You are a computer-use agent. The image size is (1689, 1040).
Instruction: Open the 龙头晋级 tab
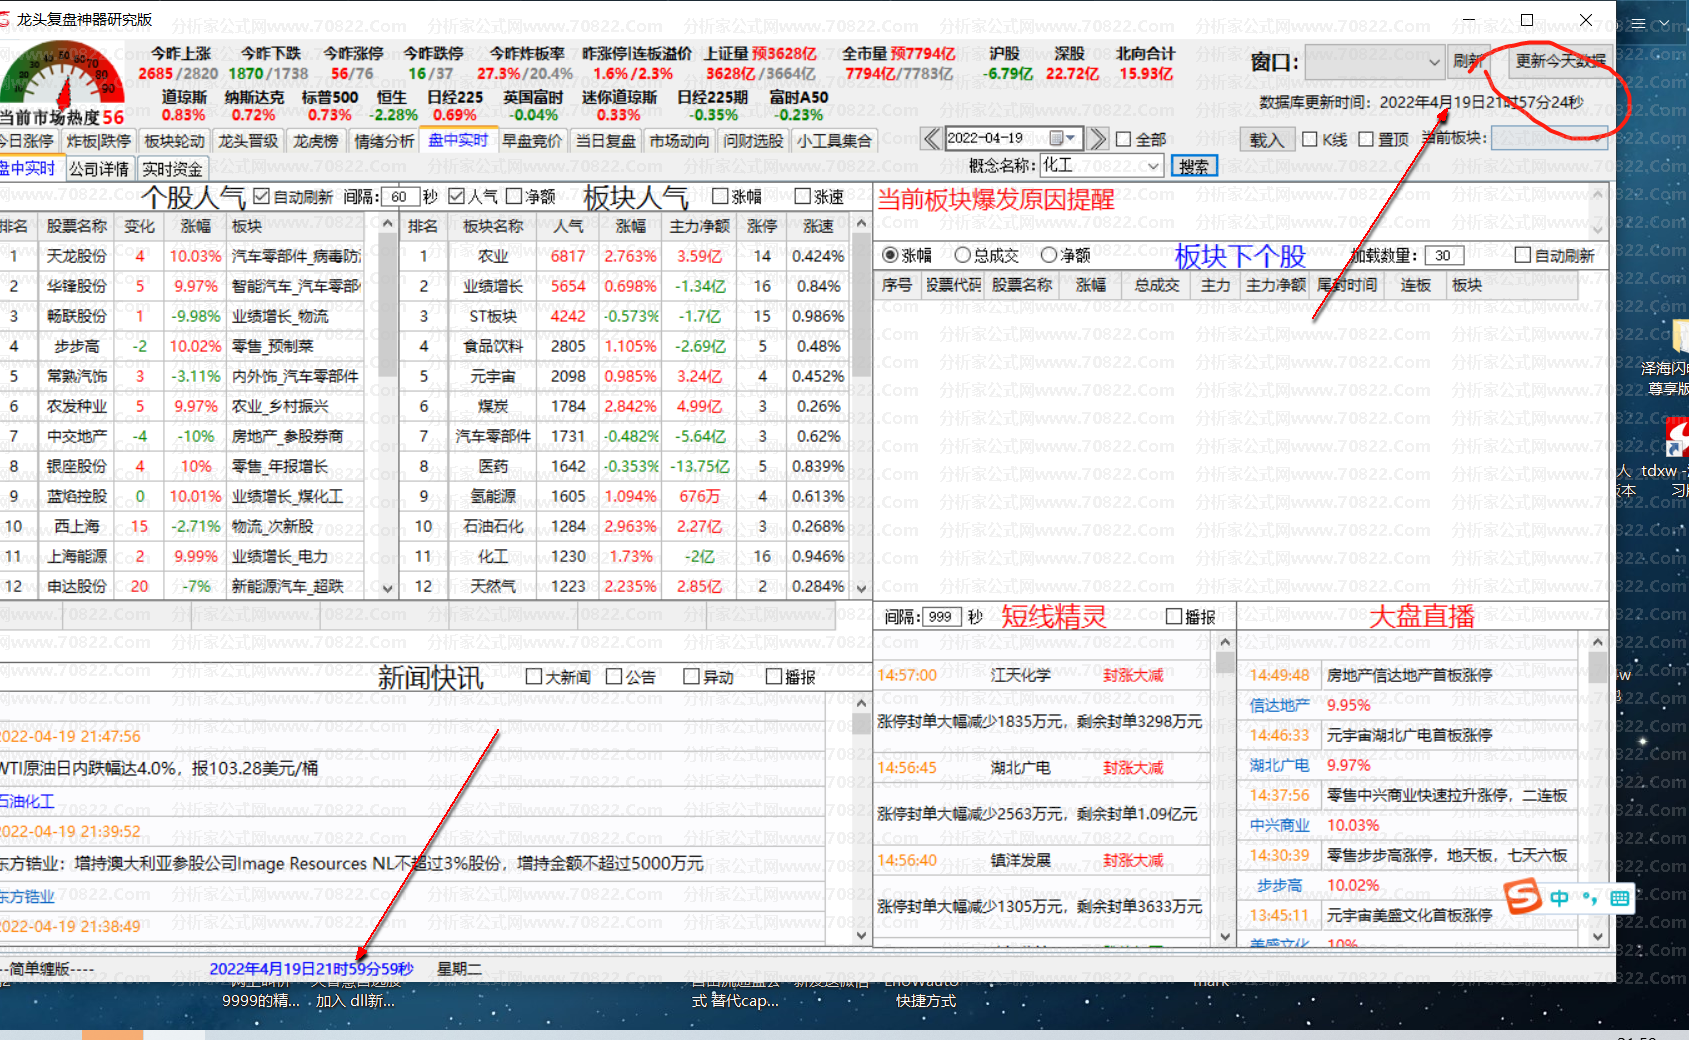tap(248, 141)
